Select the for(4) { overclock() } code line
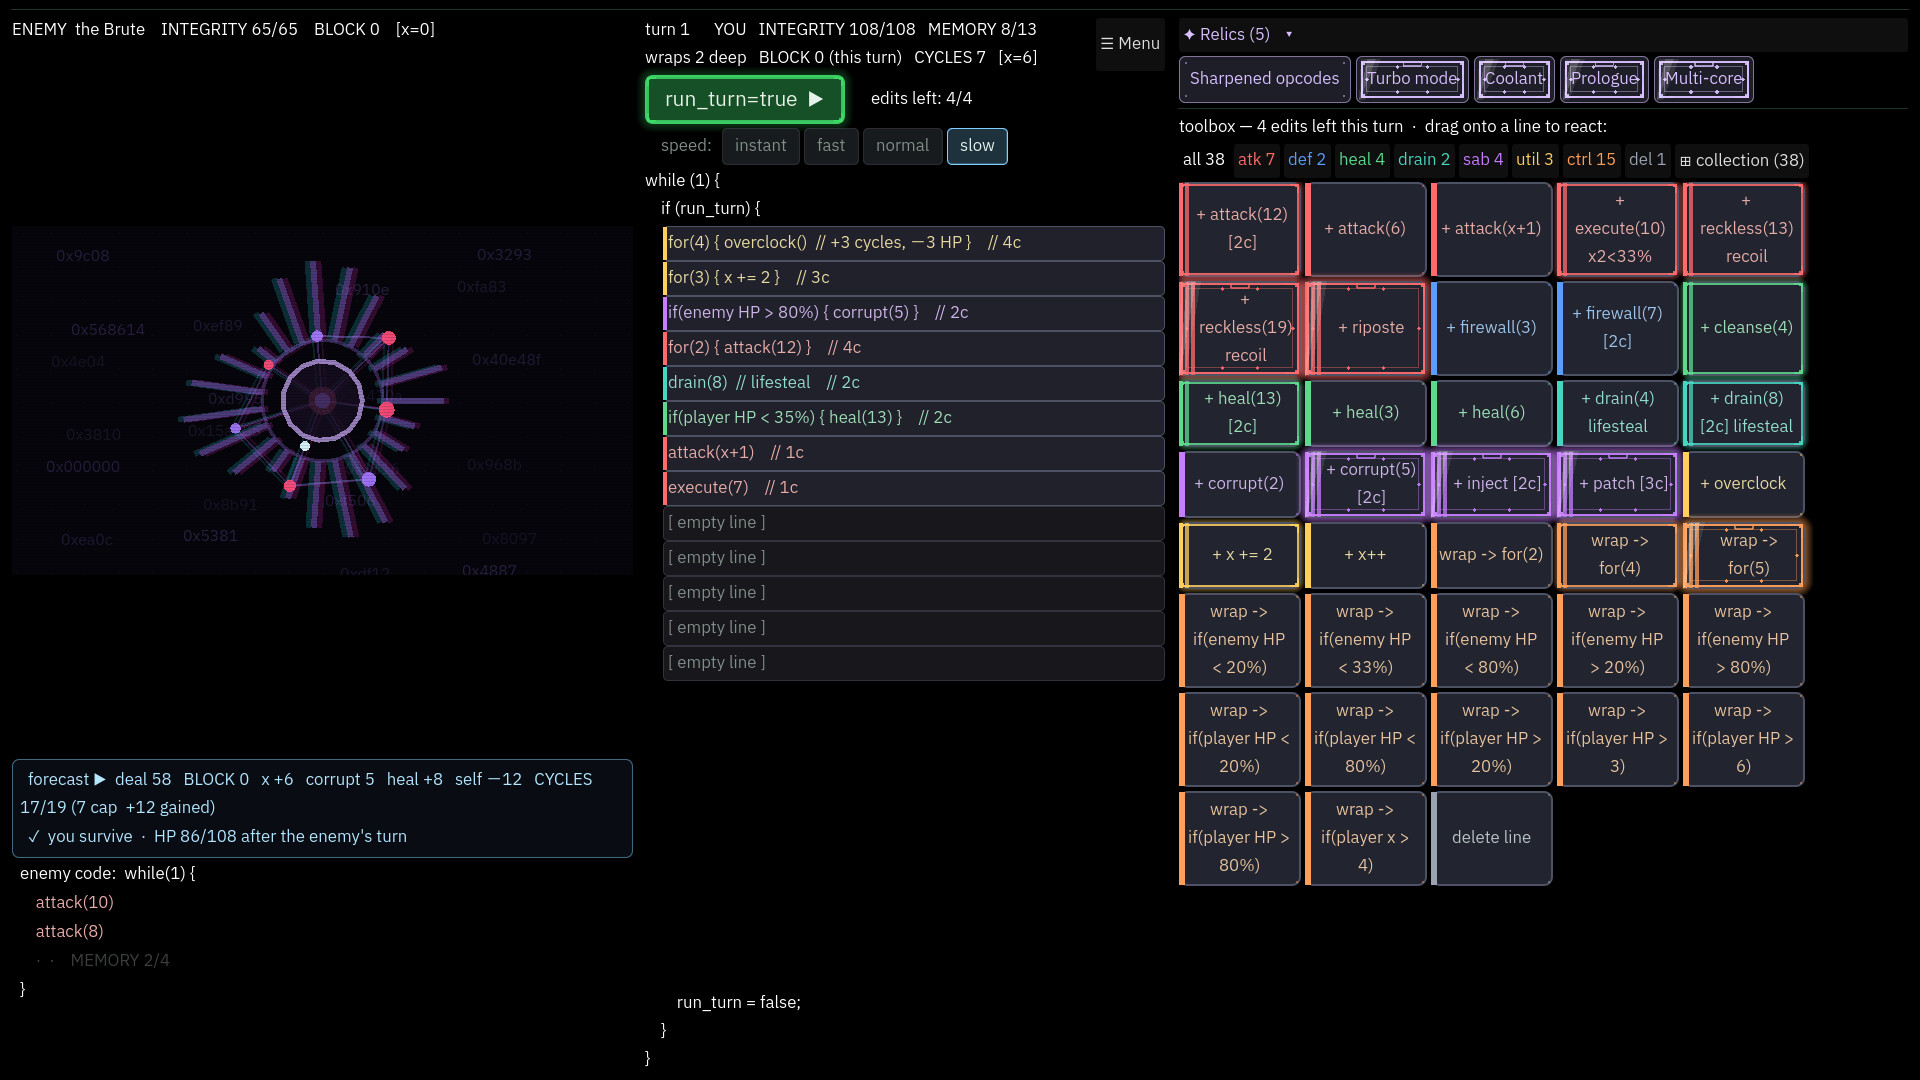The image size is (1920, 1080). pos(913,243)
